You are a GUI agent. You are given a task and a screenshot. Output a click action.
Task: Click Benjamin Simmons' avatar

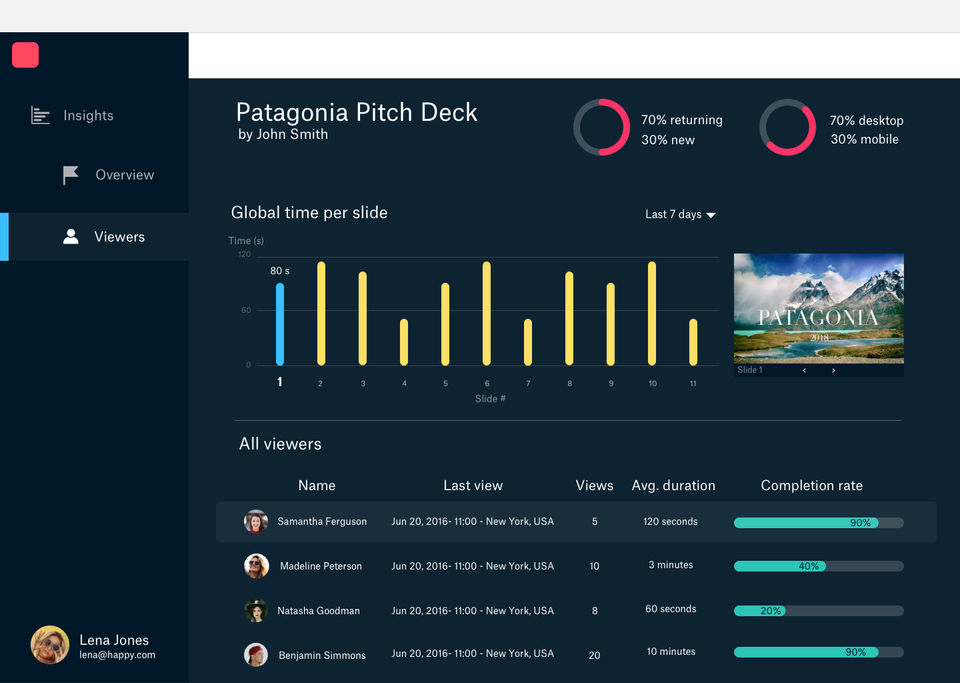[x=256, y=655]
